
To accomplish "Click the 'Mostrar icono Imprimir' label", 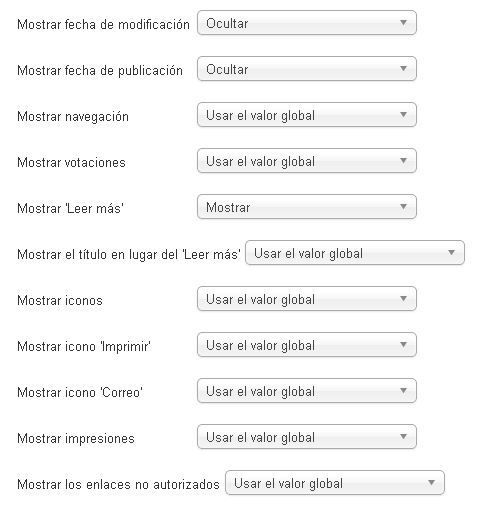I will point(84,347).
